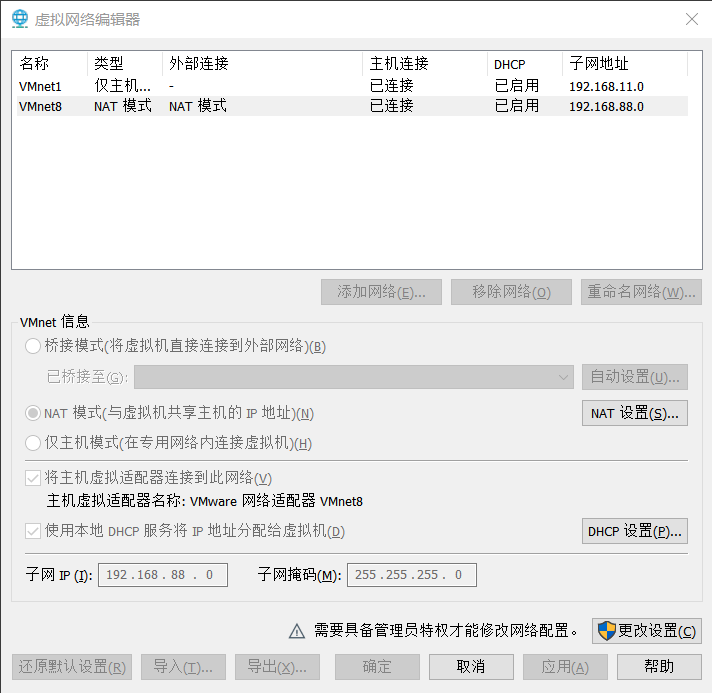Click the 主机连接 column header
Screen dimensions: 712x693
tap(425, 64)
